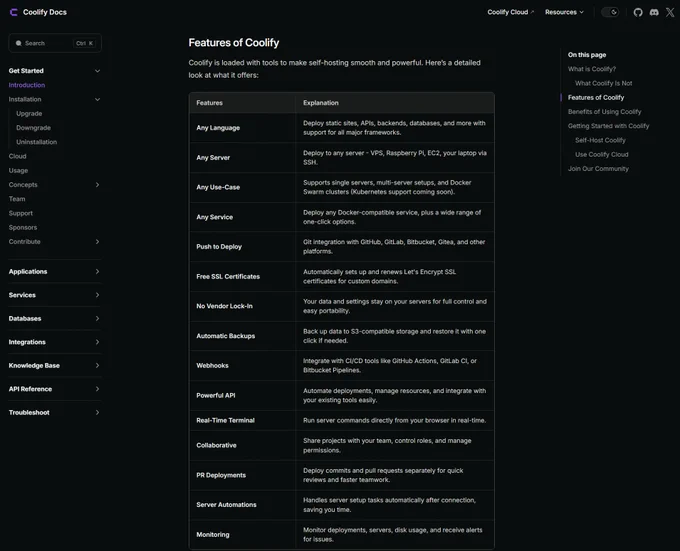This screenshot has height=551, width=680.
Task: Jump to 'Self-Host Coolify' outline link
Action: (x=600, y=140)
